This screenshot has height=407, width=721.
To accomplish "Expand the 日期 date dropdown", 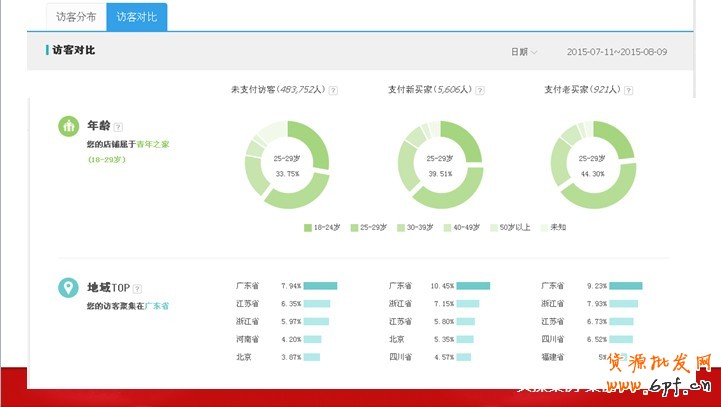I will [524, 52].
